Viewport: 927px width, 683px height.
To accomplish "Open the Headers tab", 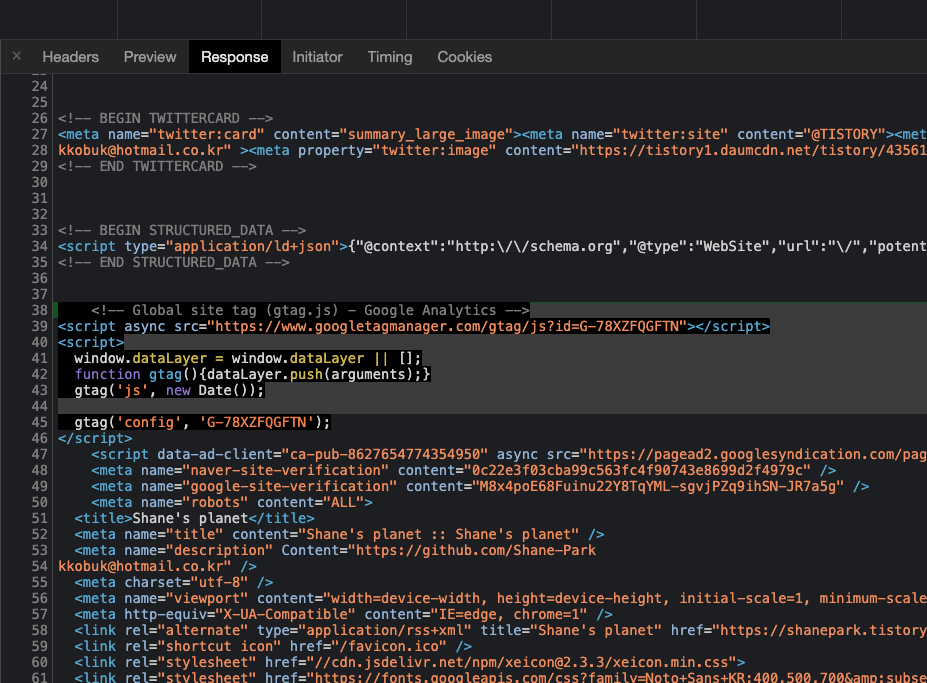I will point(70,57).
